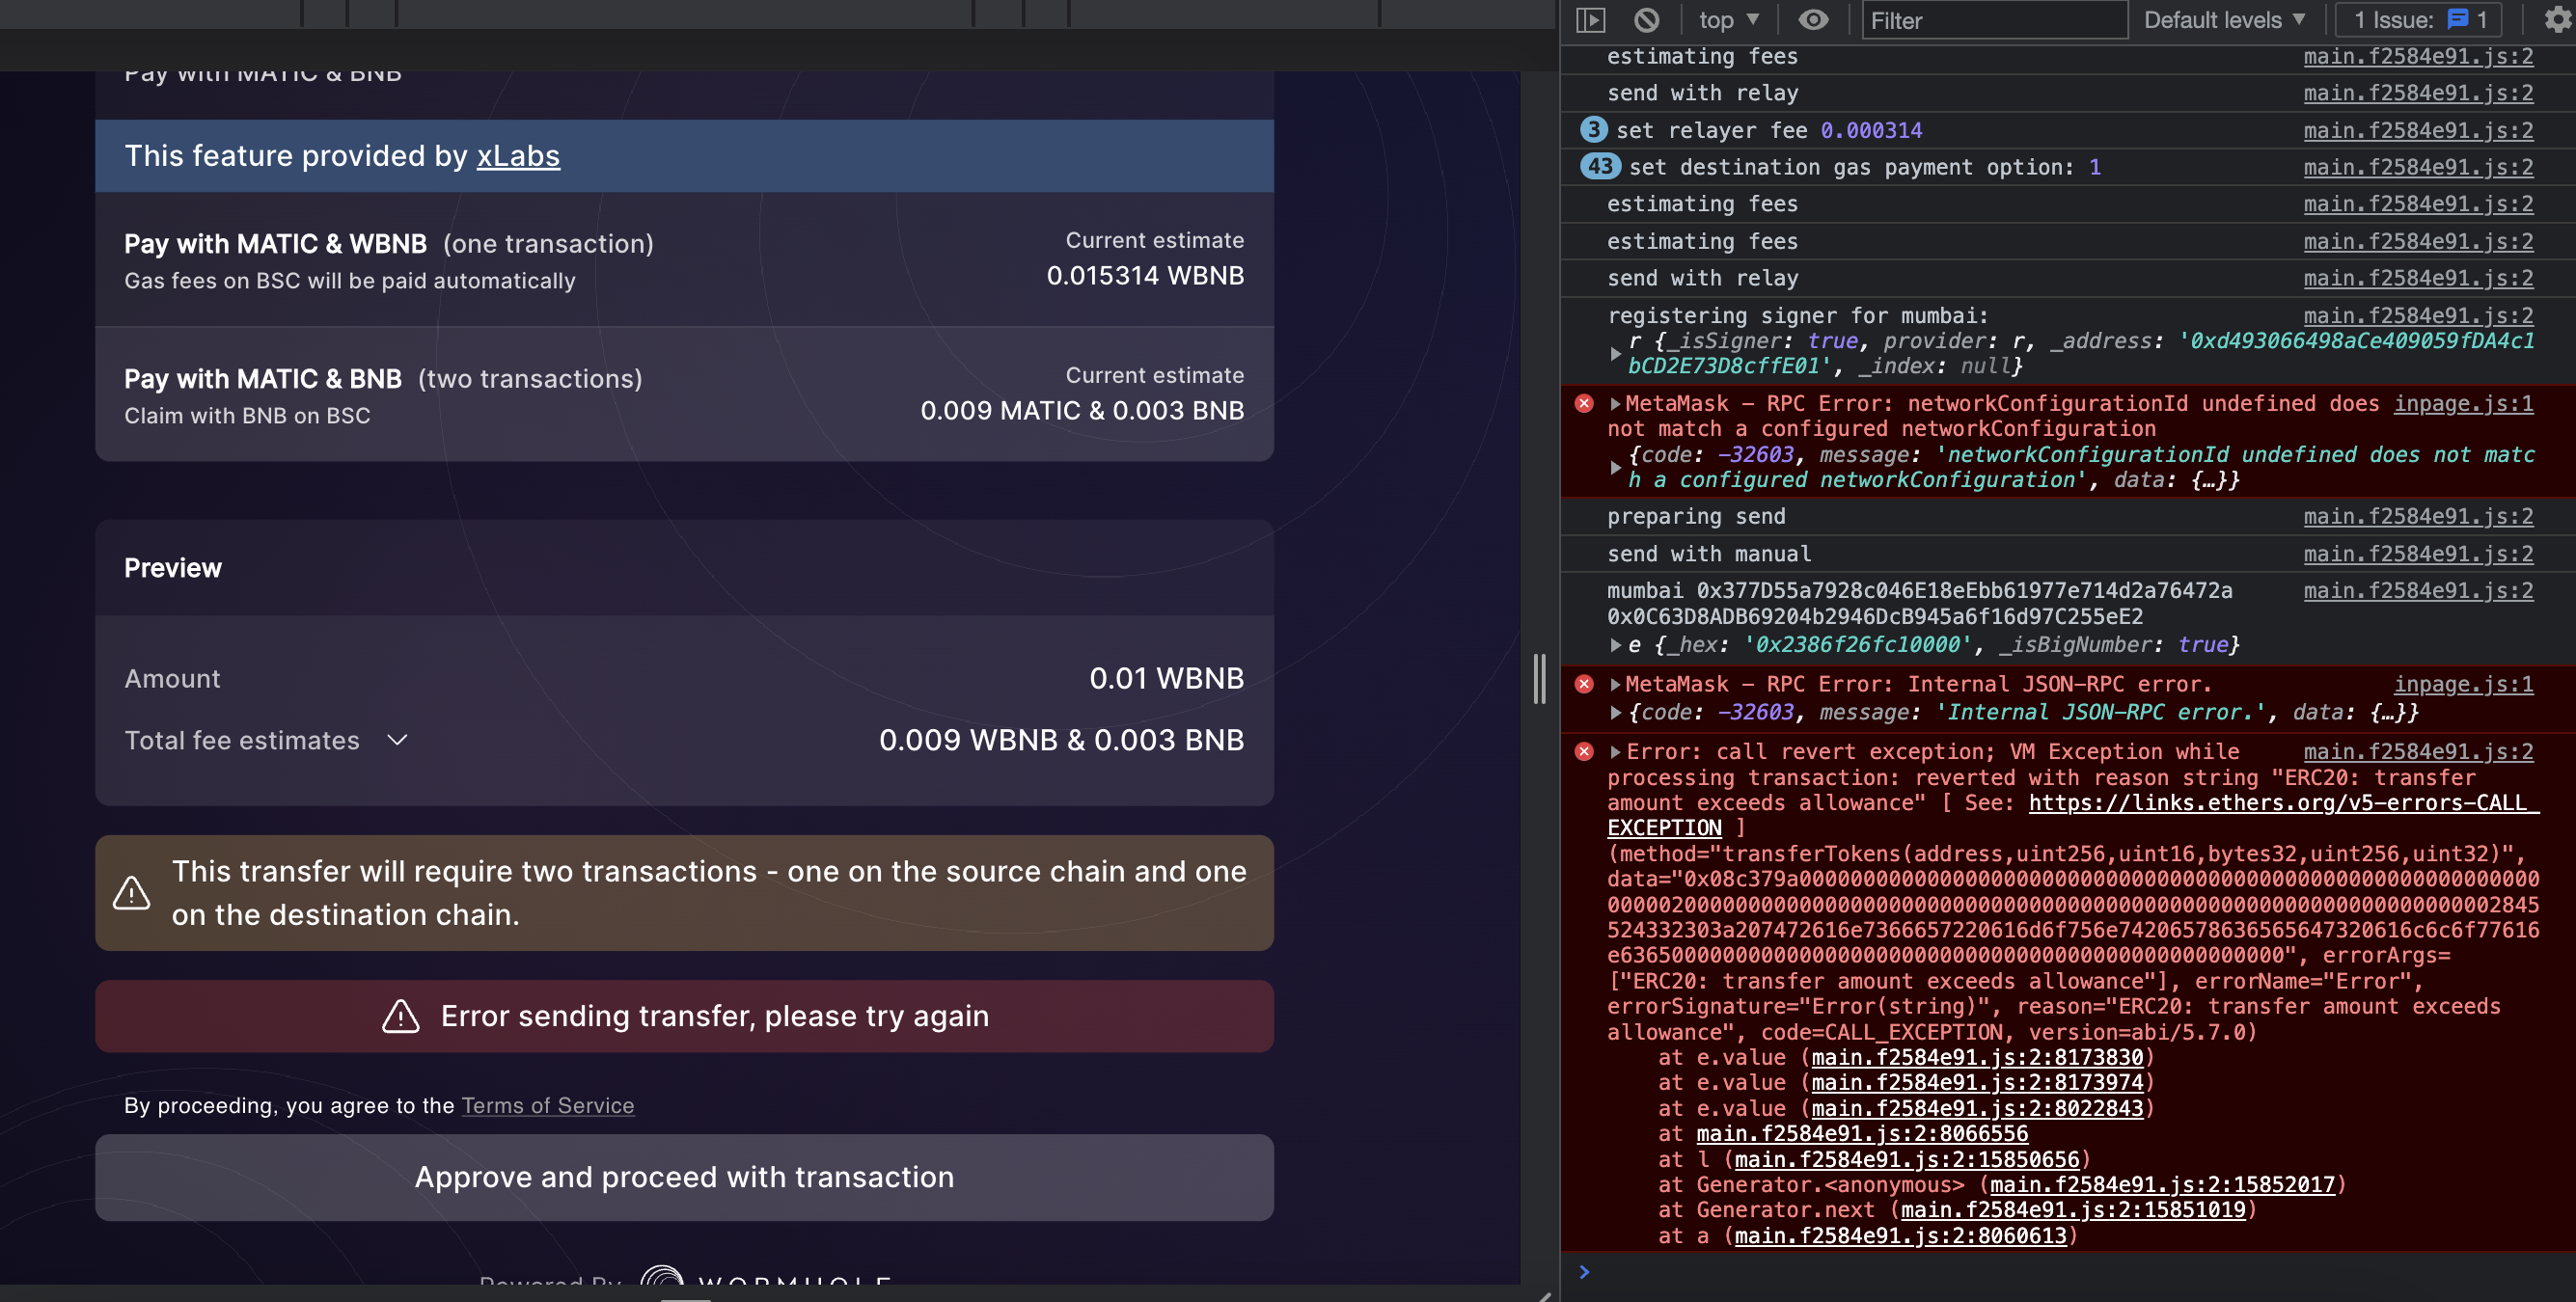Toggle the console sidebar panel
Viewport: 2576px width, 1302px height.
click(x=1591, y=20)
